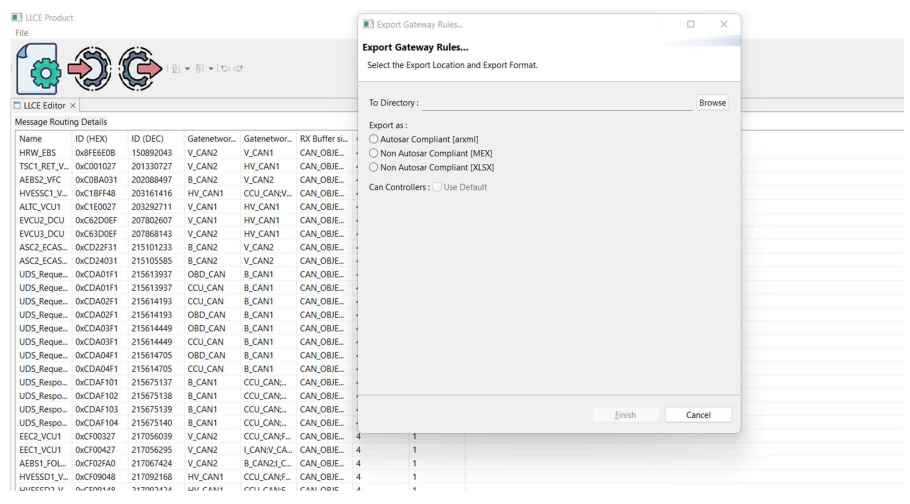Select the EVCU3_DCU message name
The height and width of the screenshot is (504, 910).
tap(42, 234)
